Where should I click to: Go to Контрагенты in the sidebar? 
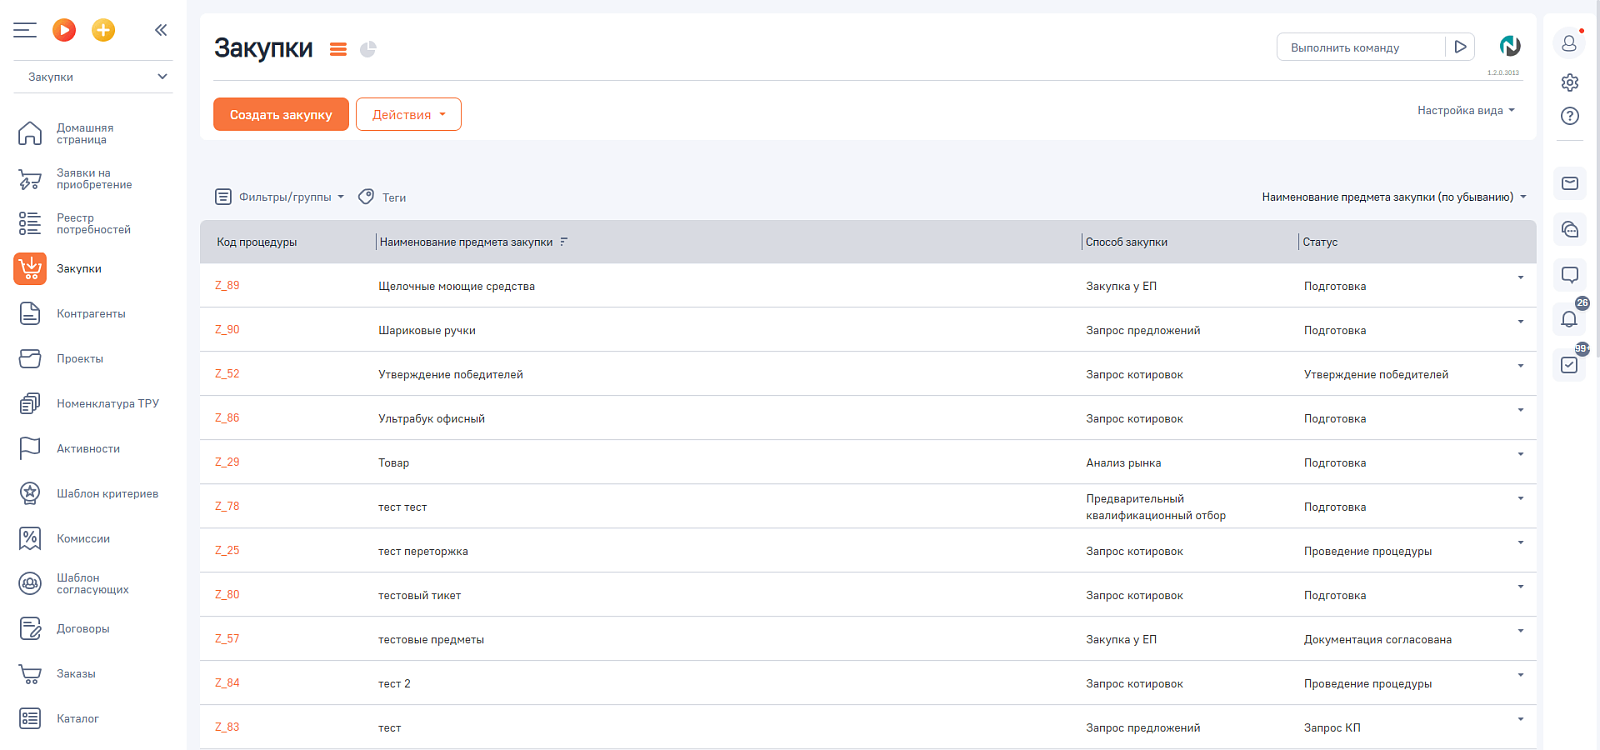(90, 314)
